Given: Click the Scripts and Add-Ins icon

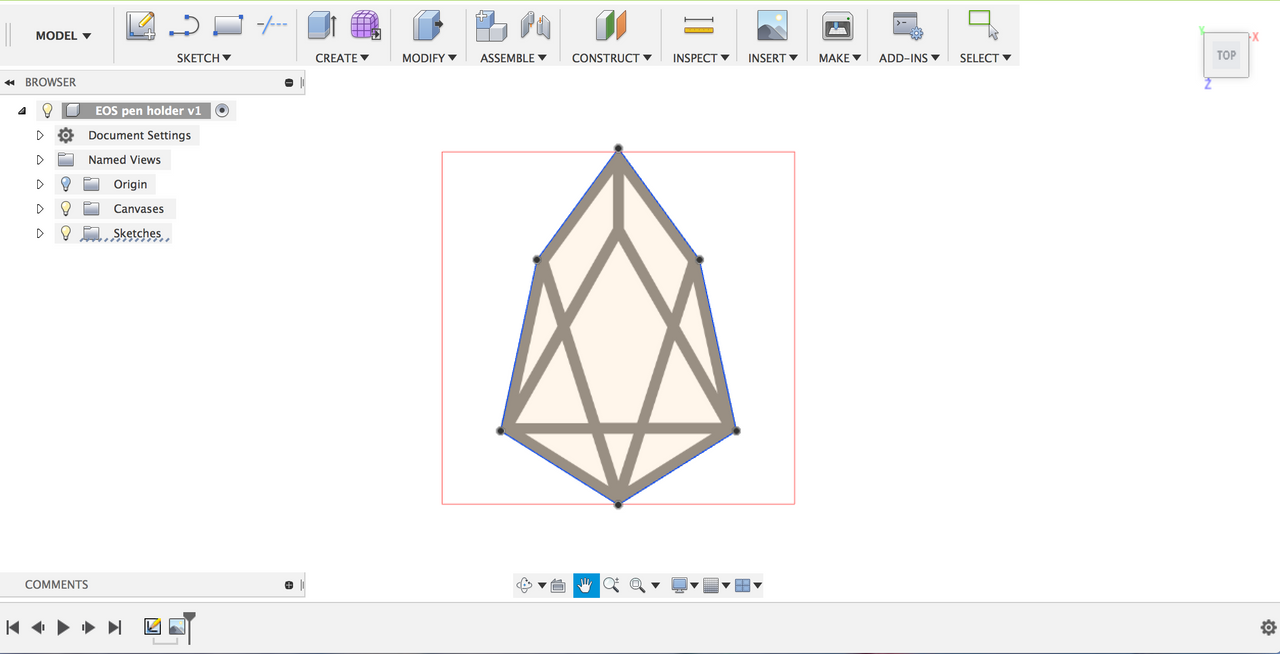Looking at the screenshot, I should click(908, 26).
